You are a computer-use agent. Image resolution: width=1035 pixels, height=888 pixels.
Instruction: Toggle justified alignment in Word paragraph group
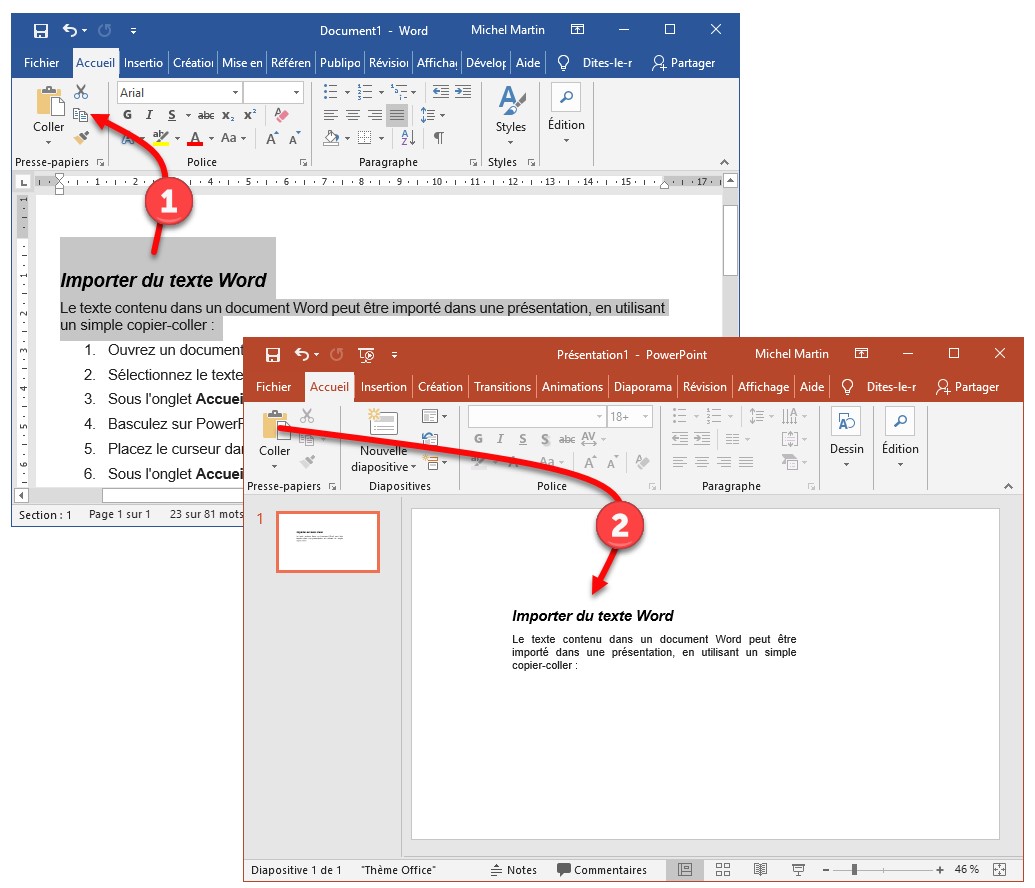pos(397,115)
